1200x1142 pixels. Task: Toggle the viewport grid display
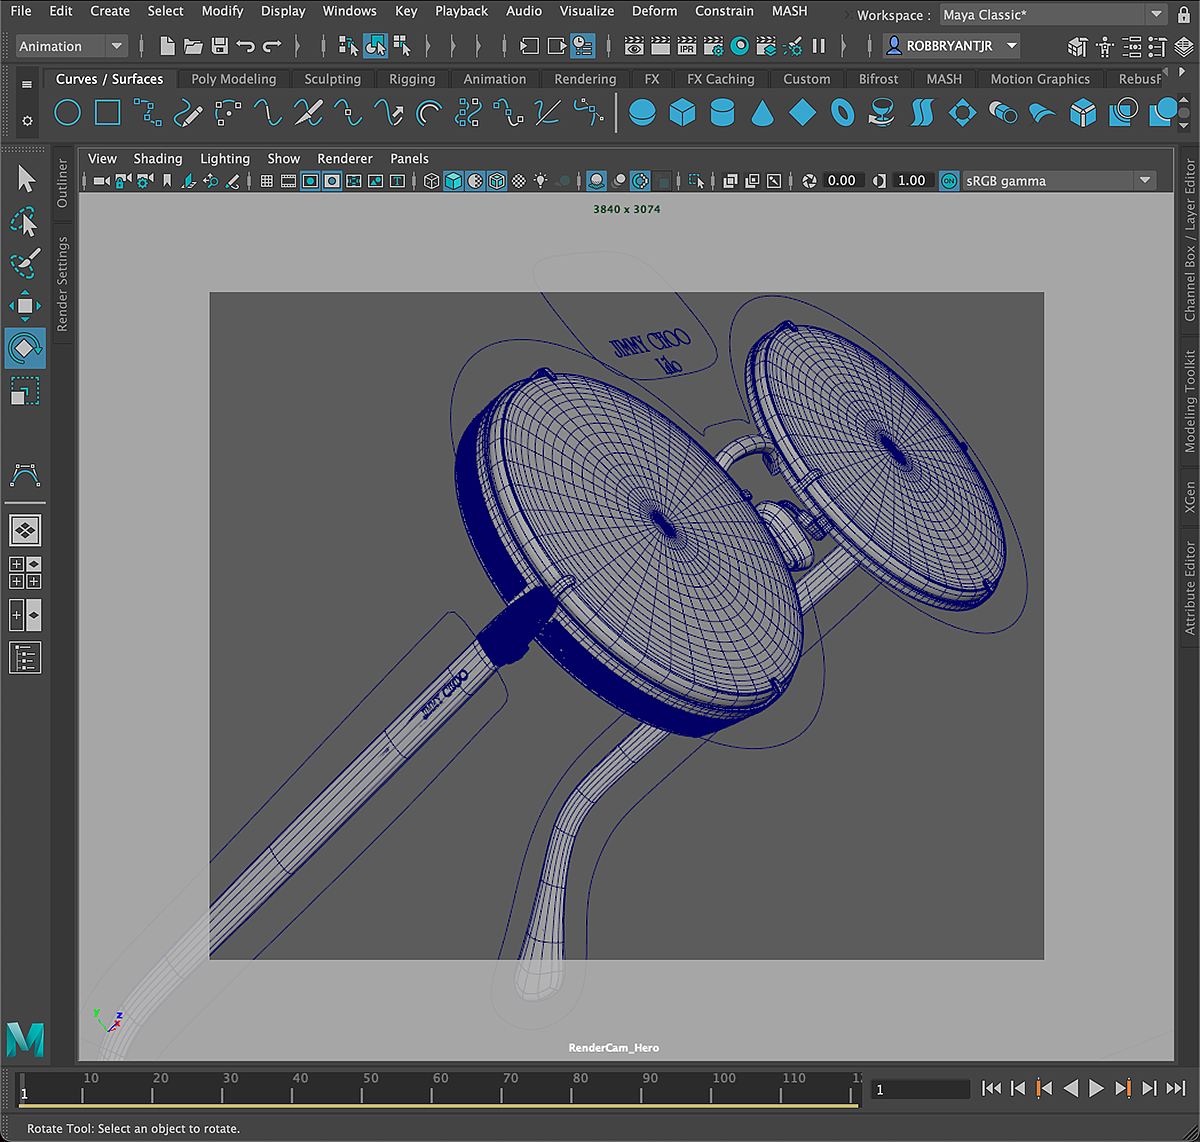click(267, 181)
